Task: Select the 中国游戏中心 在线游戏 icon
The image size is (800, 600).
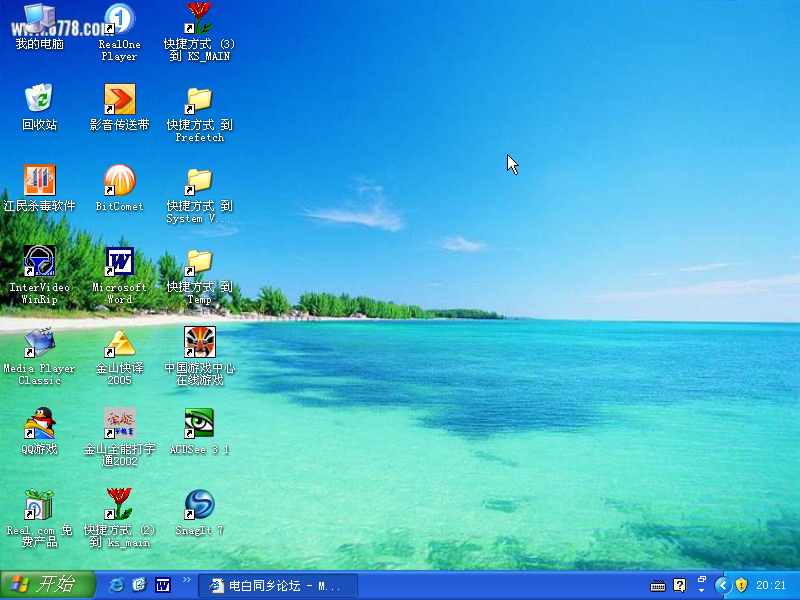Action: coord(199,343)
